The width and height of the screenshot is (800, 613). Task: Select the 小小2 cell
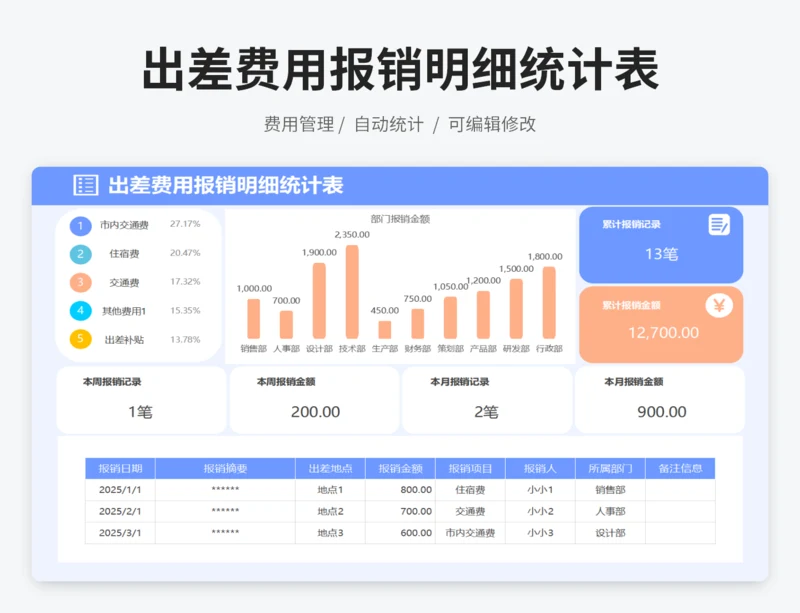[x=540, y=511]
